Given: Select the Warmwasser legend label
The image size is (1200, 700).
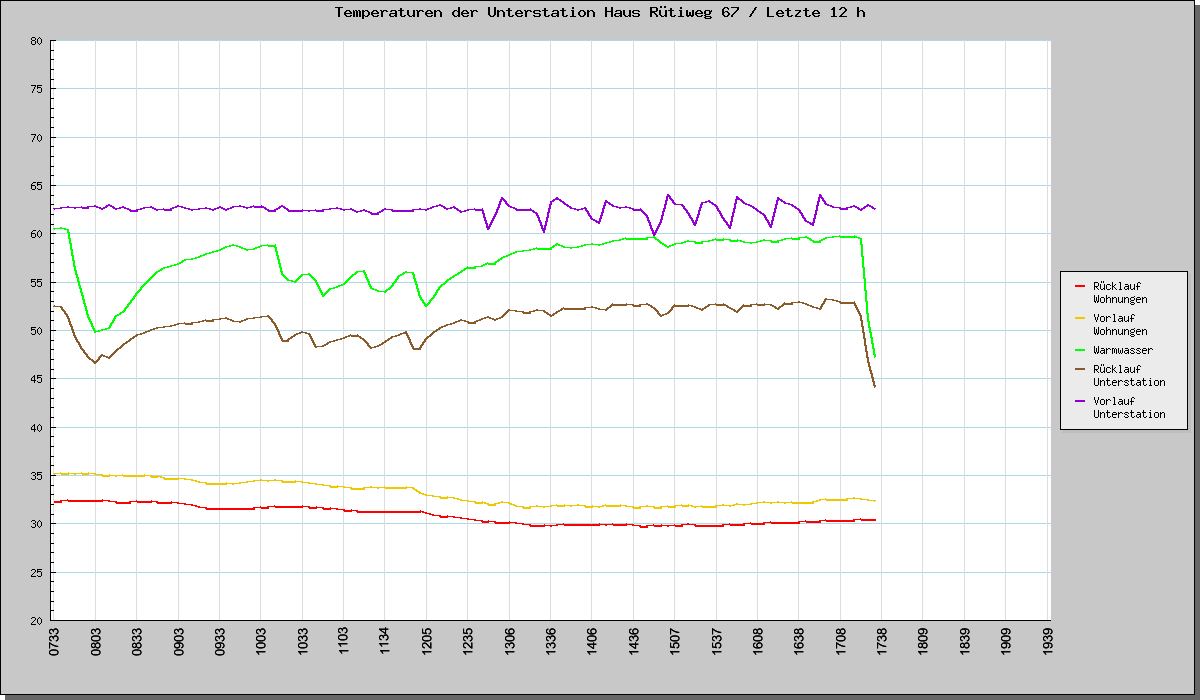Looking at the screenshot, I should tap(1122, 351).
